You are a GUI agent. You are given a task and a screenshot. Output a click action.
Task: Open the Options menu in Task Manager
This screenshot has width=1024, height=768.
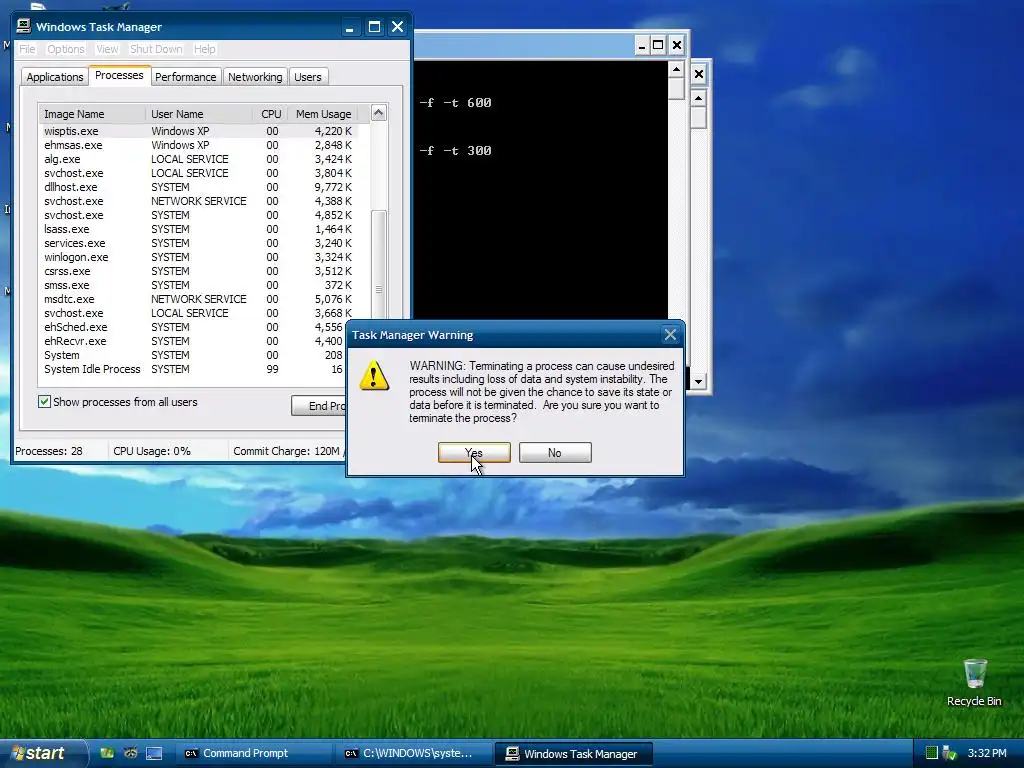(65, 49)
